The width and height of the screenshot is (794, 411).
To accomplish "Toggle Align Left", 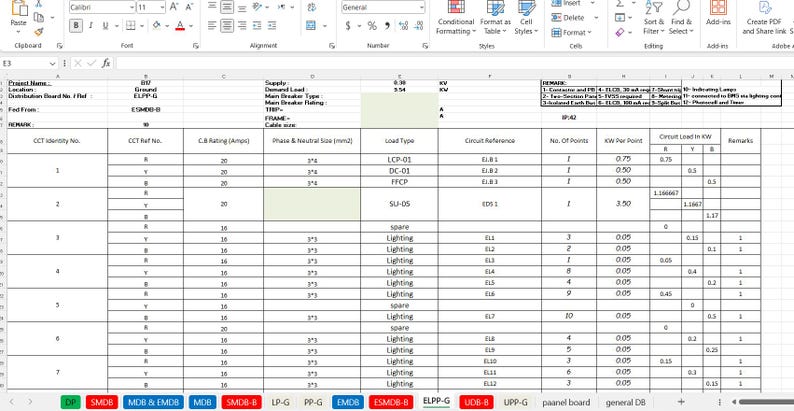I will click(212, 25).
